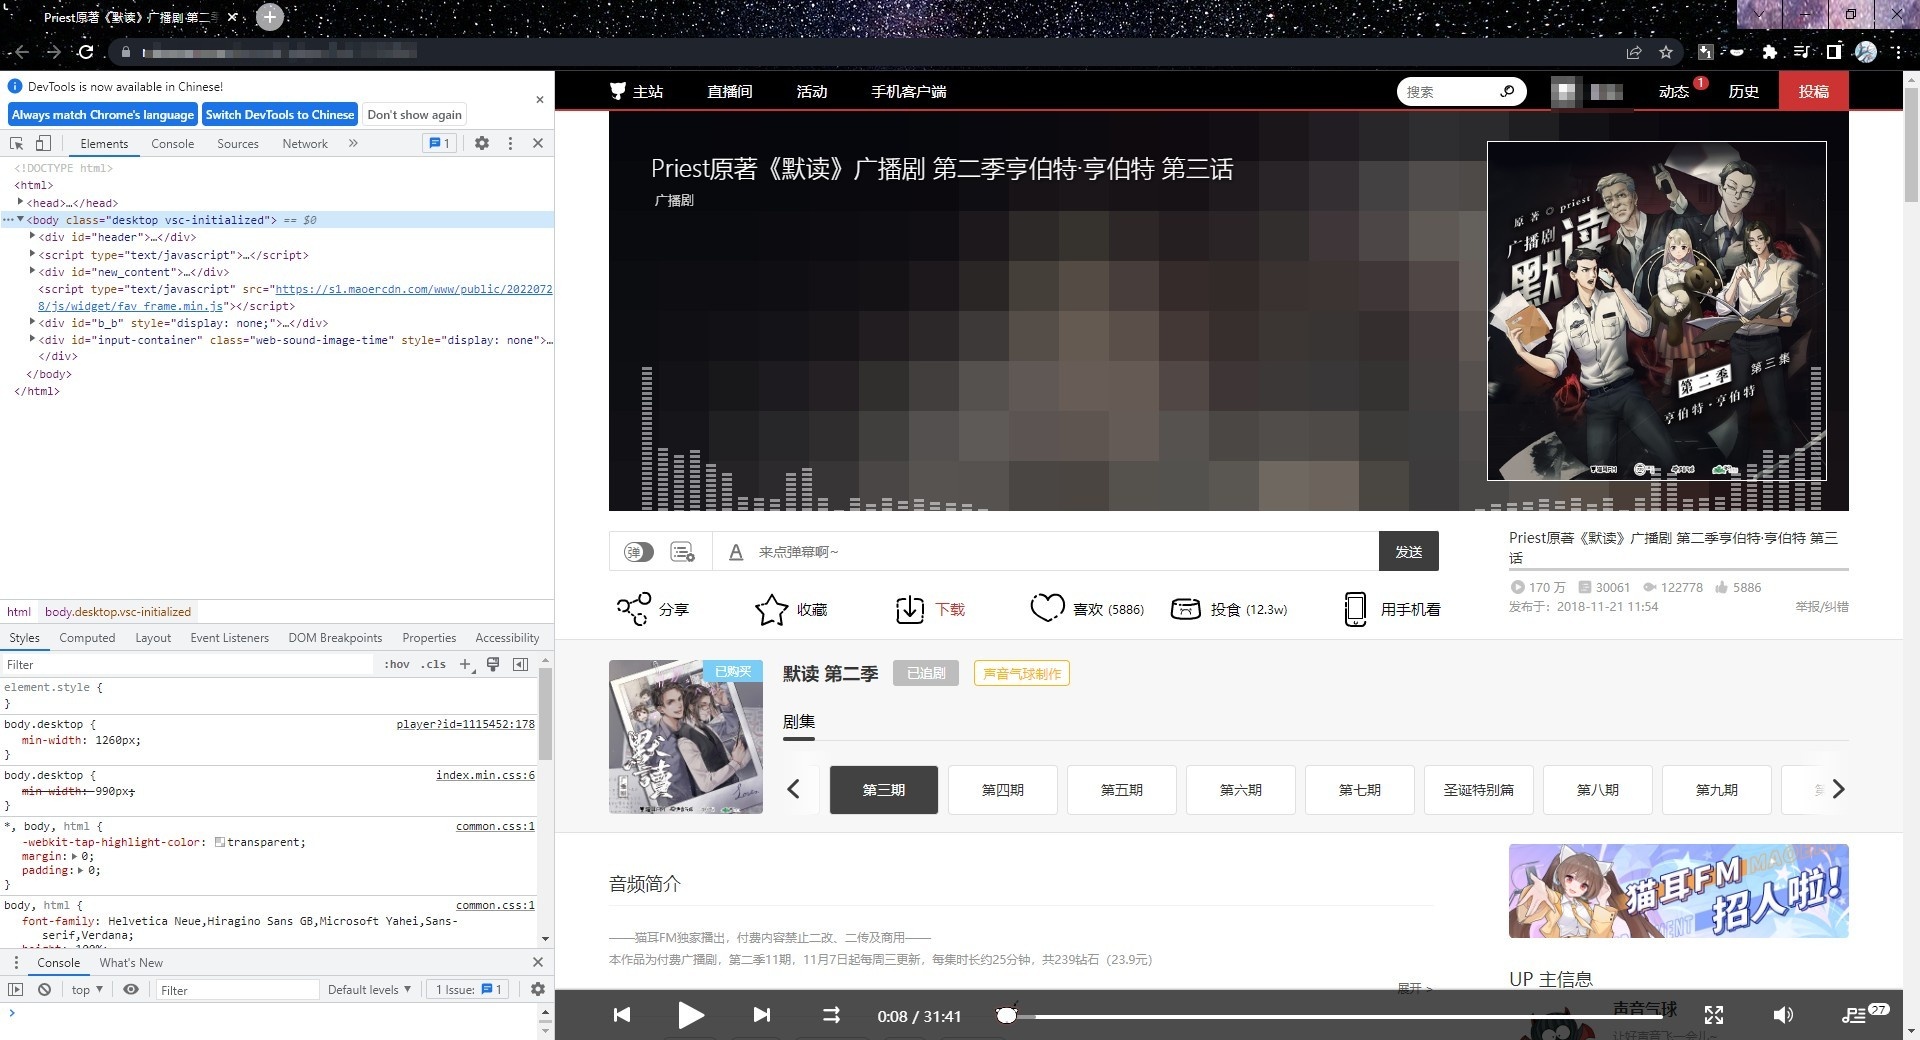The image size is (1920, 1040).
Task: Toggle the loop playback mode icon
Action: click(x=831, y=1015)
